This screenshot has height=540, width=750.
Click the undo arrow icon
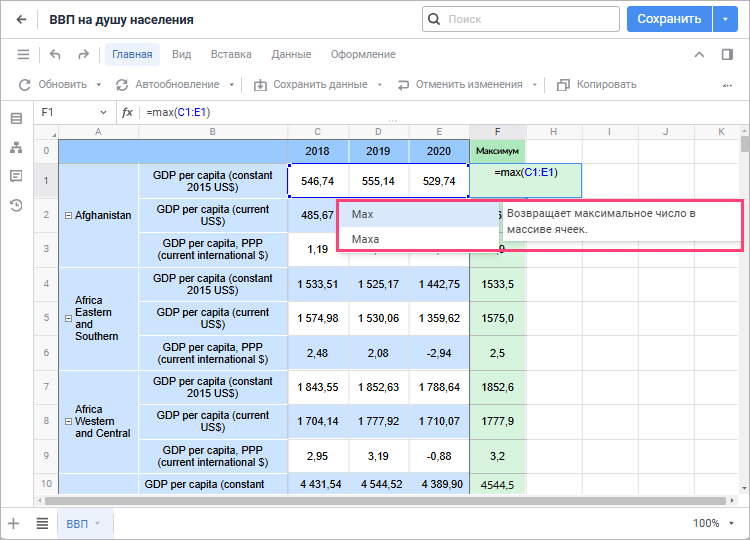pyautogui.click(x=55, y=54)
